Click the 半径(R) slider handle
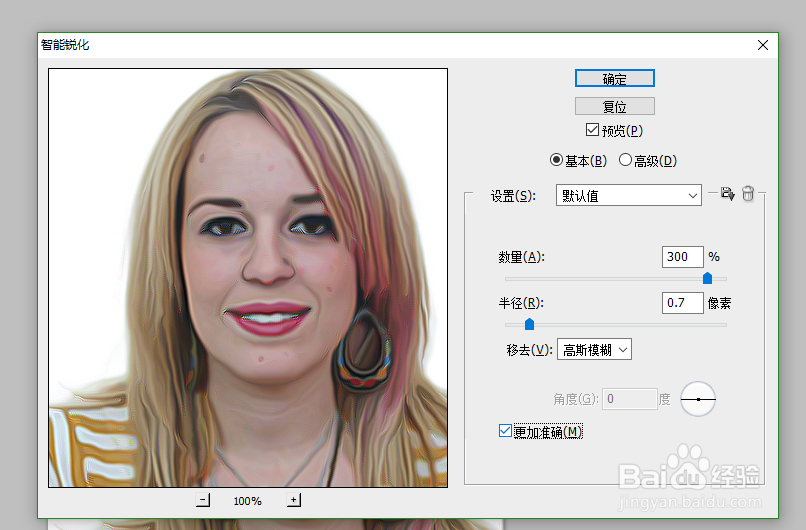Viewport: 806px width, 530px height. (x=529, y=324)
